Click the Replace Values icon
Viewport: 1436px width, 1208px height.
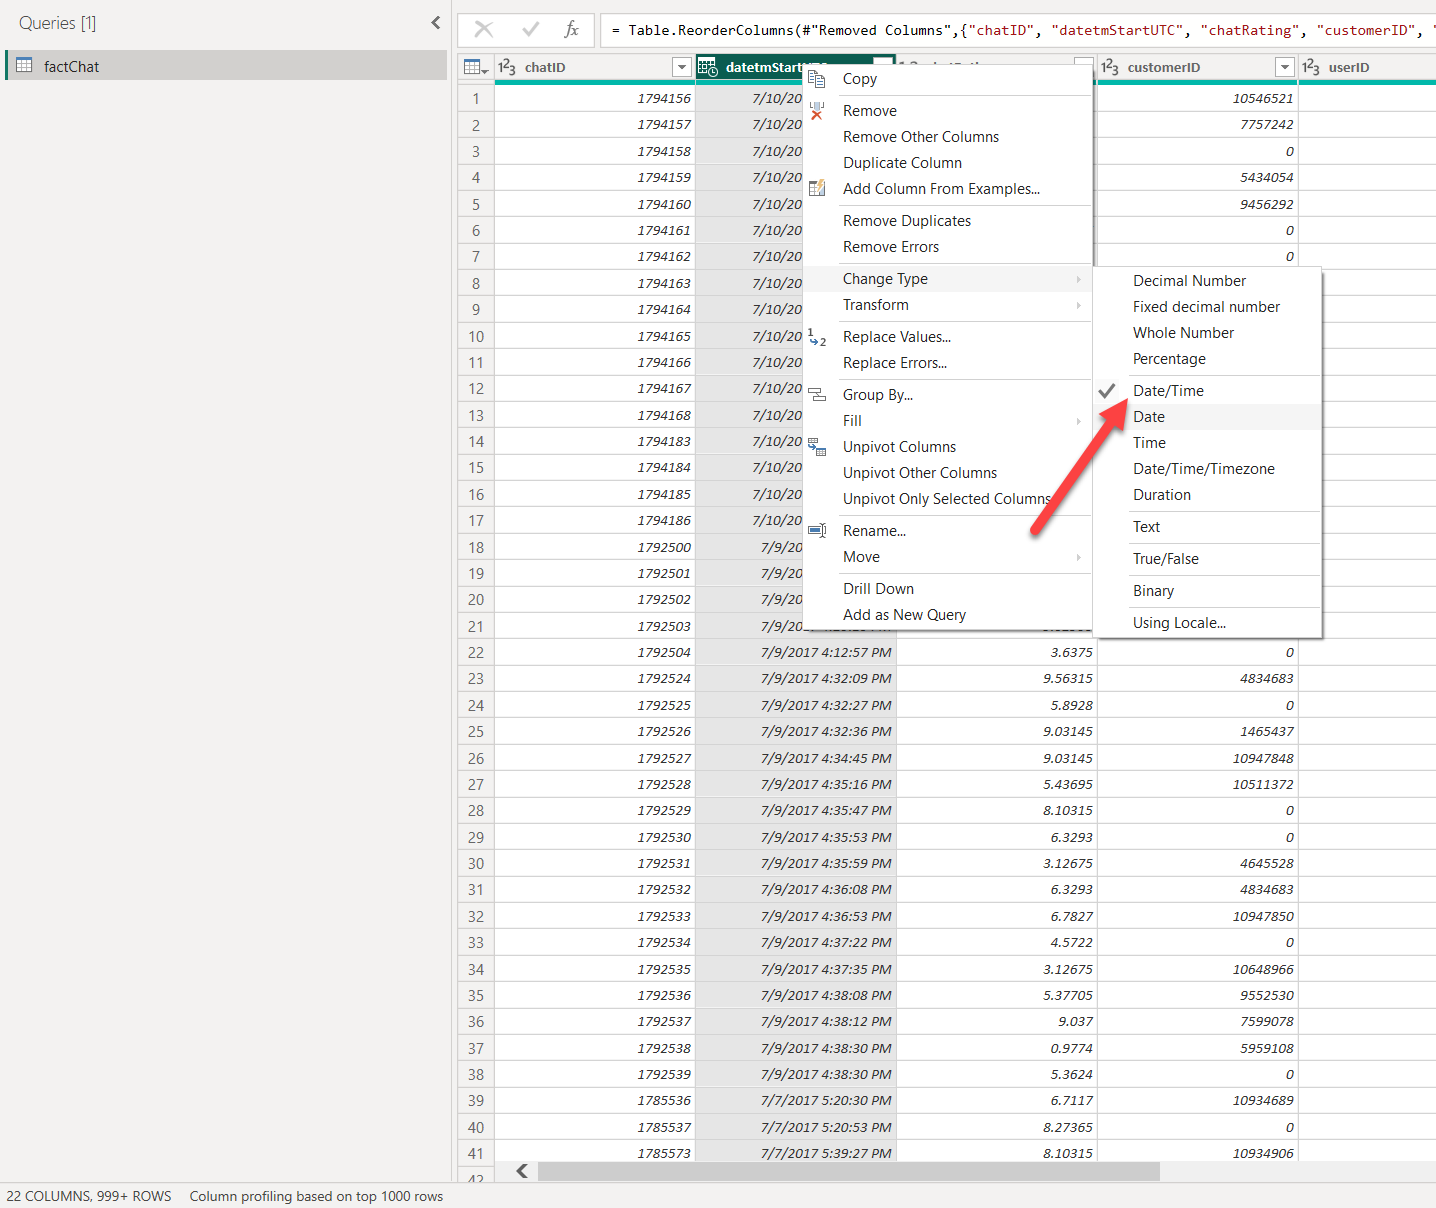click(x=817, y=338)
